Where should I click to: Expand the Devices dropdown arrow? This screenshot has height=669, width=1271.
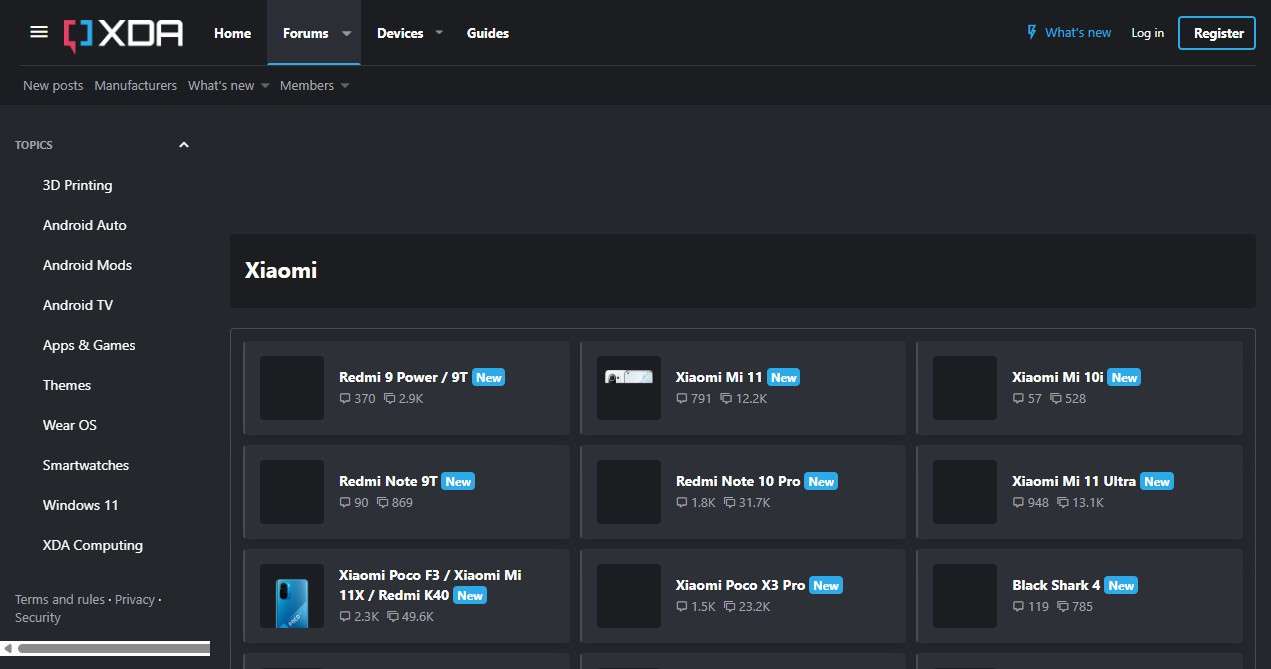[x=440, y=33]
